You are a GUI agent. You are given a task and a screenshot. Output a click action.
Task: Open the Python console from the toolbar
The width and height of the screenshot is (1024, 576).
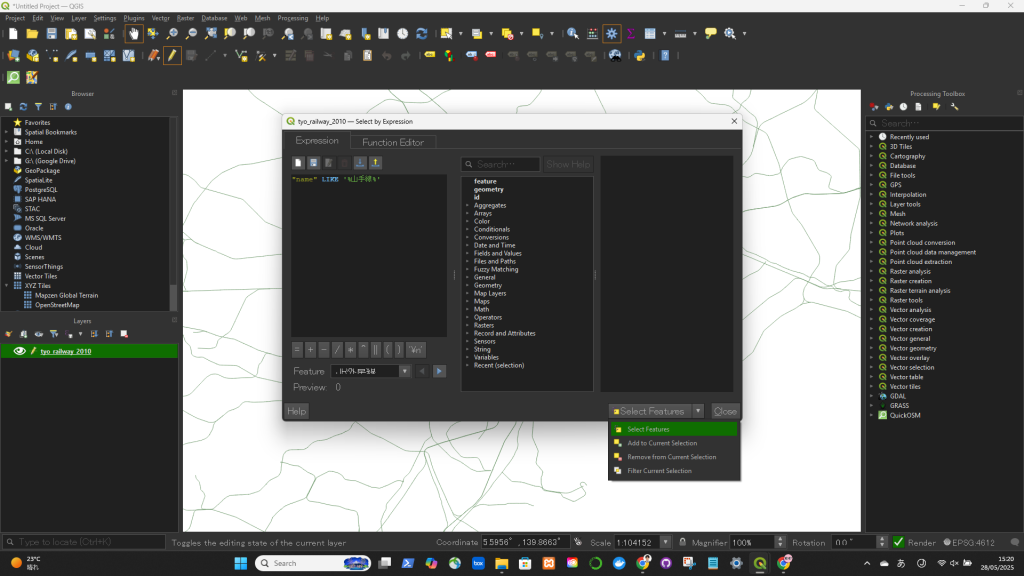click(x=639, y=55)
